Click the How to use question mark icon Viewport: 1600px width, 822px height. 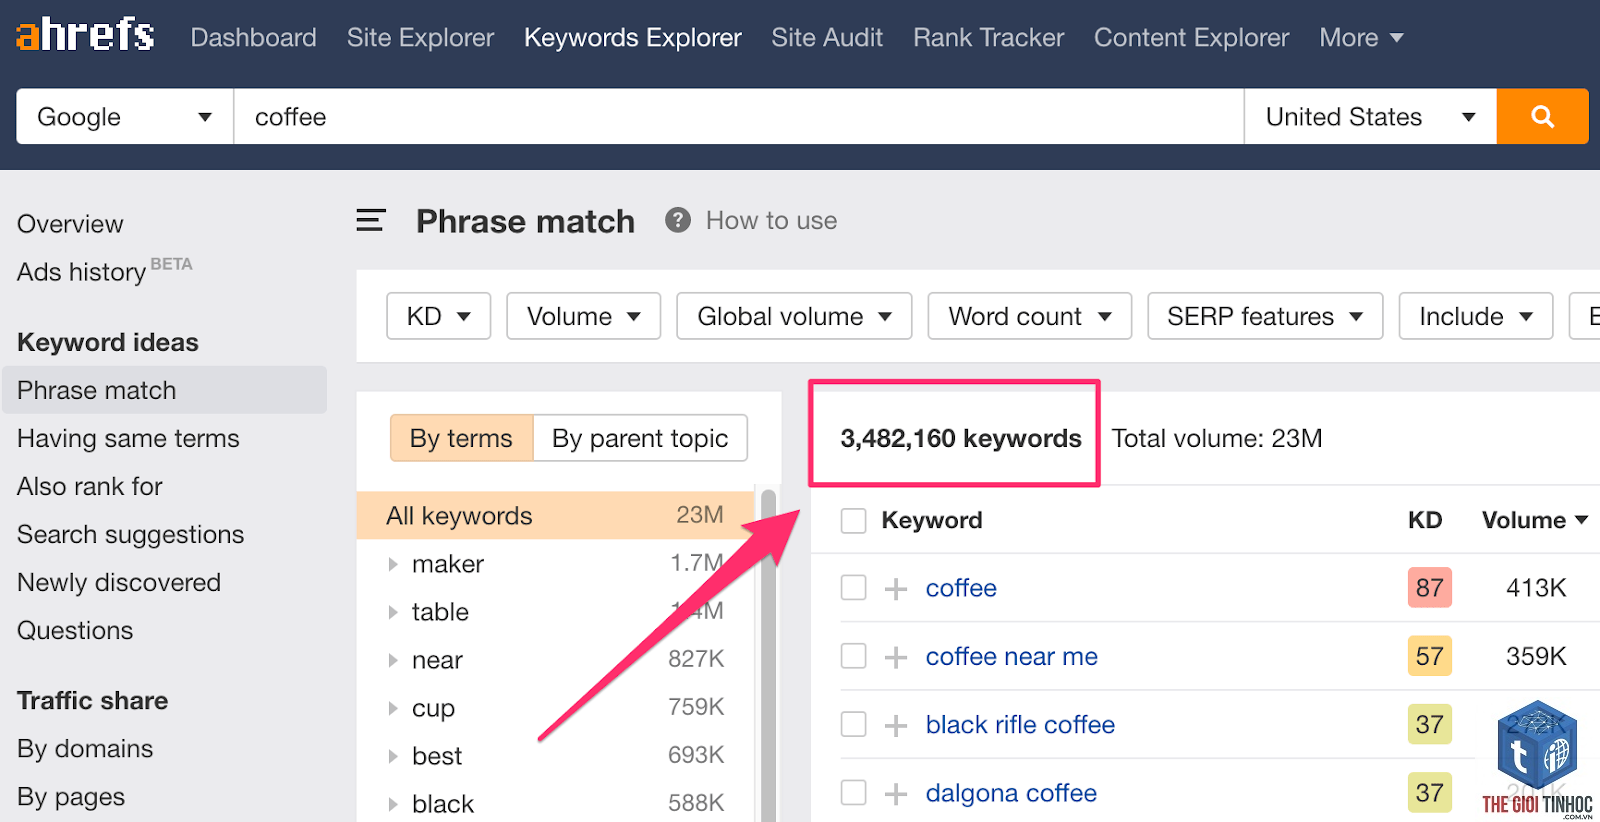point(678,220)
